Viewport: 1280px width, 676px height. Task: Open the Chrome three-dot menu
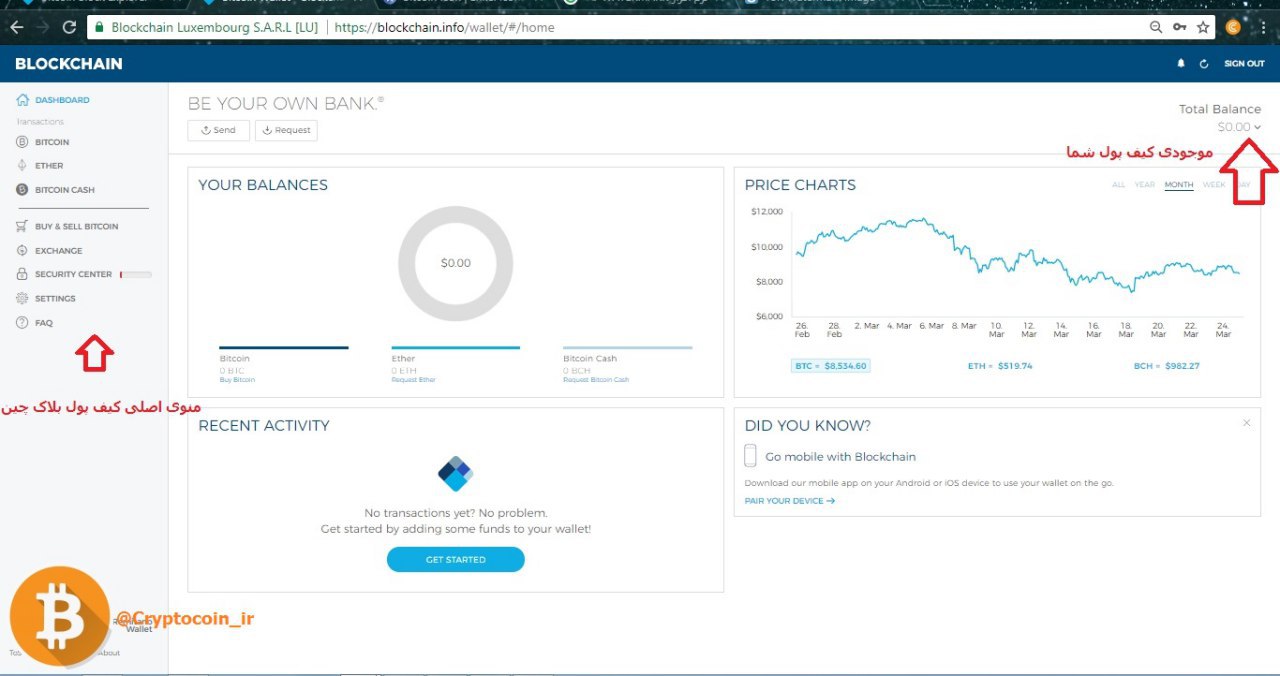(1264, 27)
